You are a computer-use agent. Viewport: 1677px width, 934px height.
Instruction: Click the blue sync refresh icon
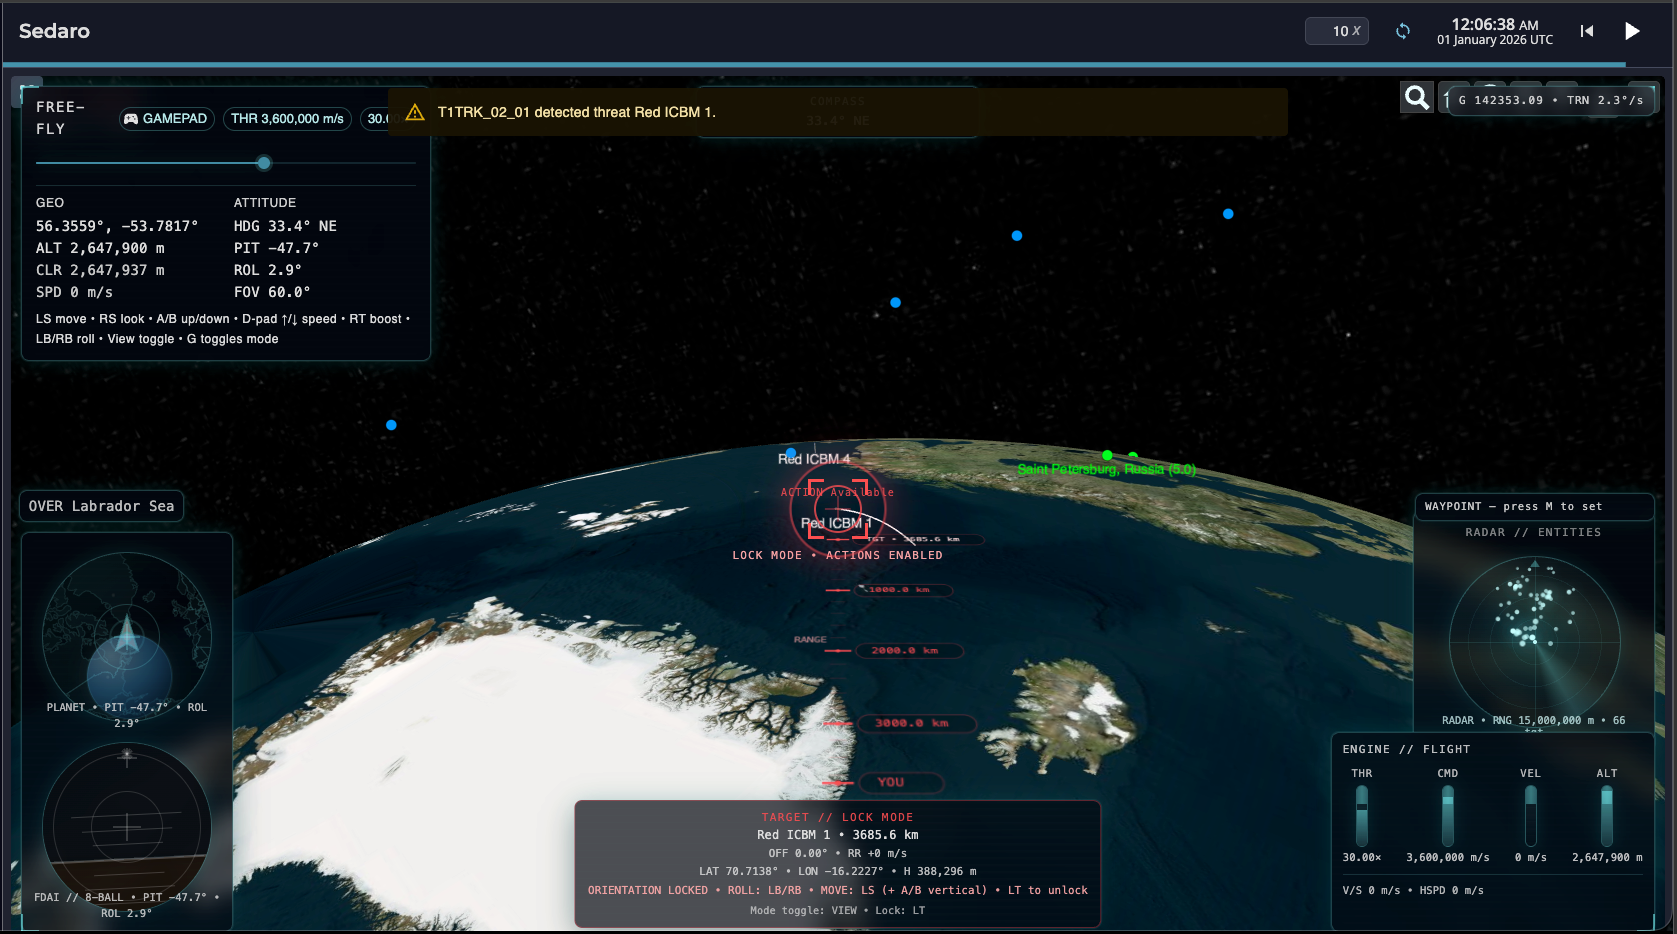coord(1403,31)
